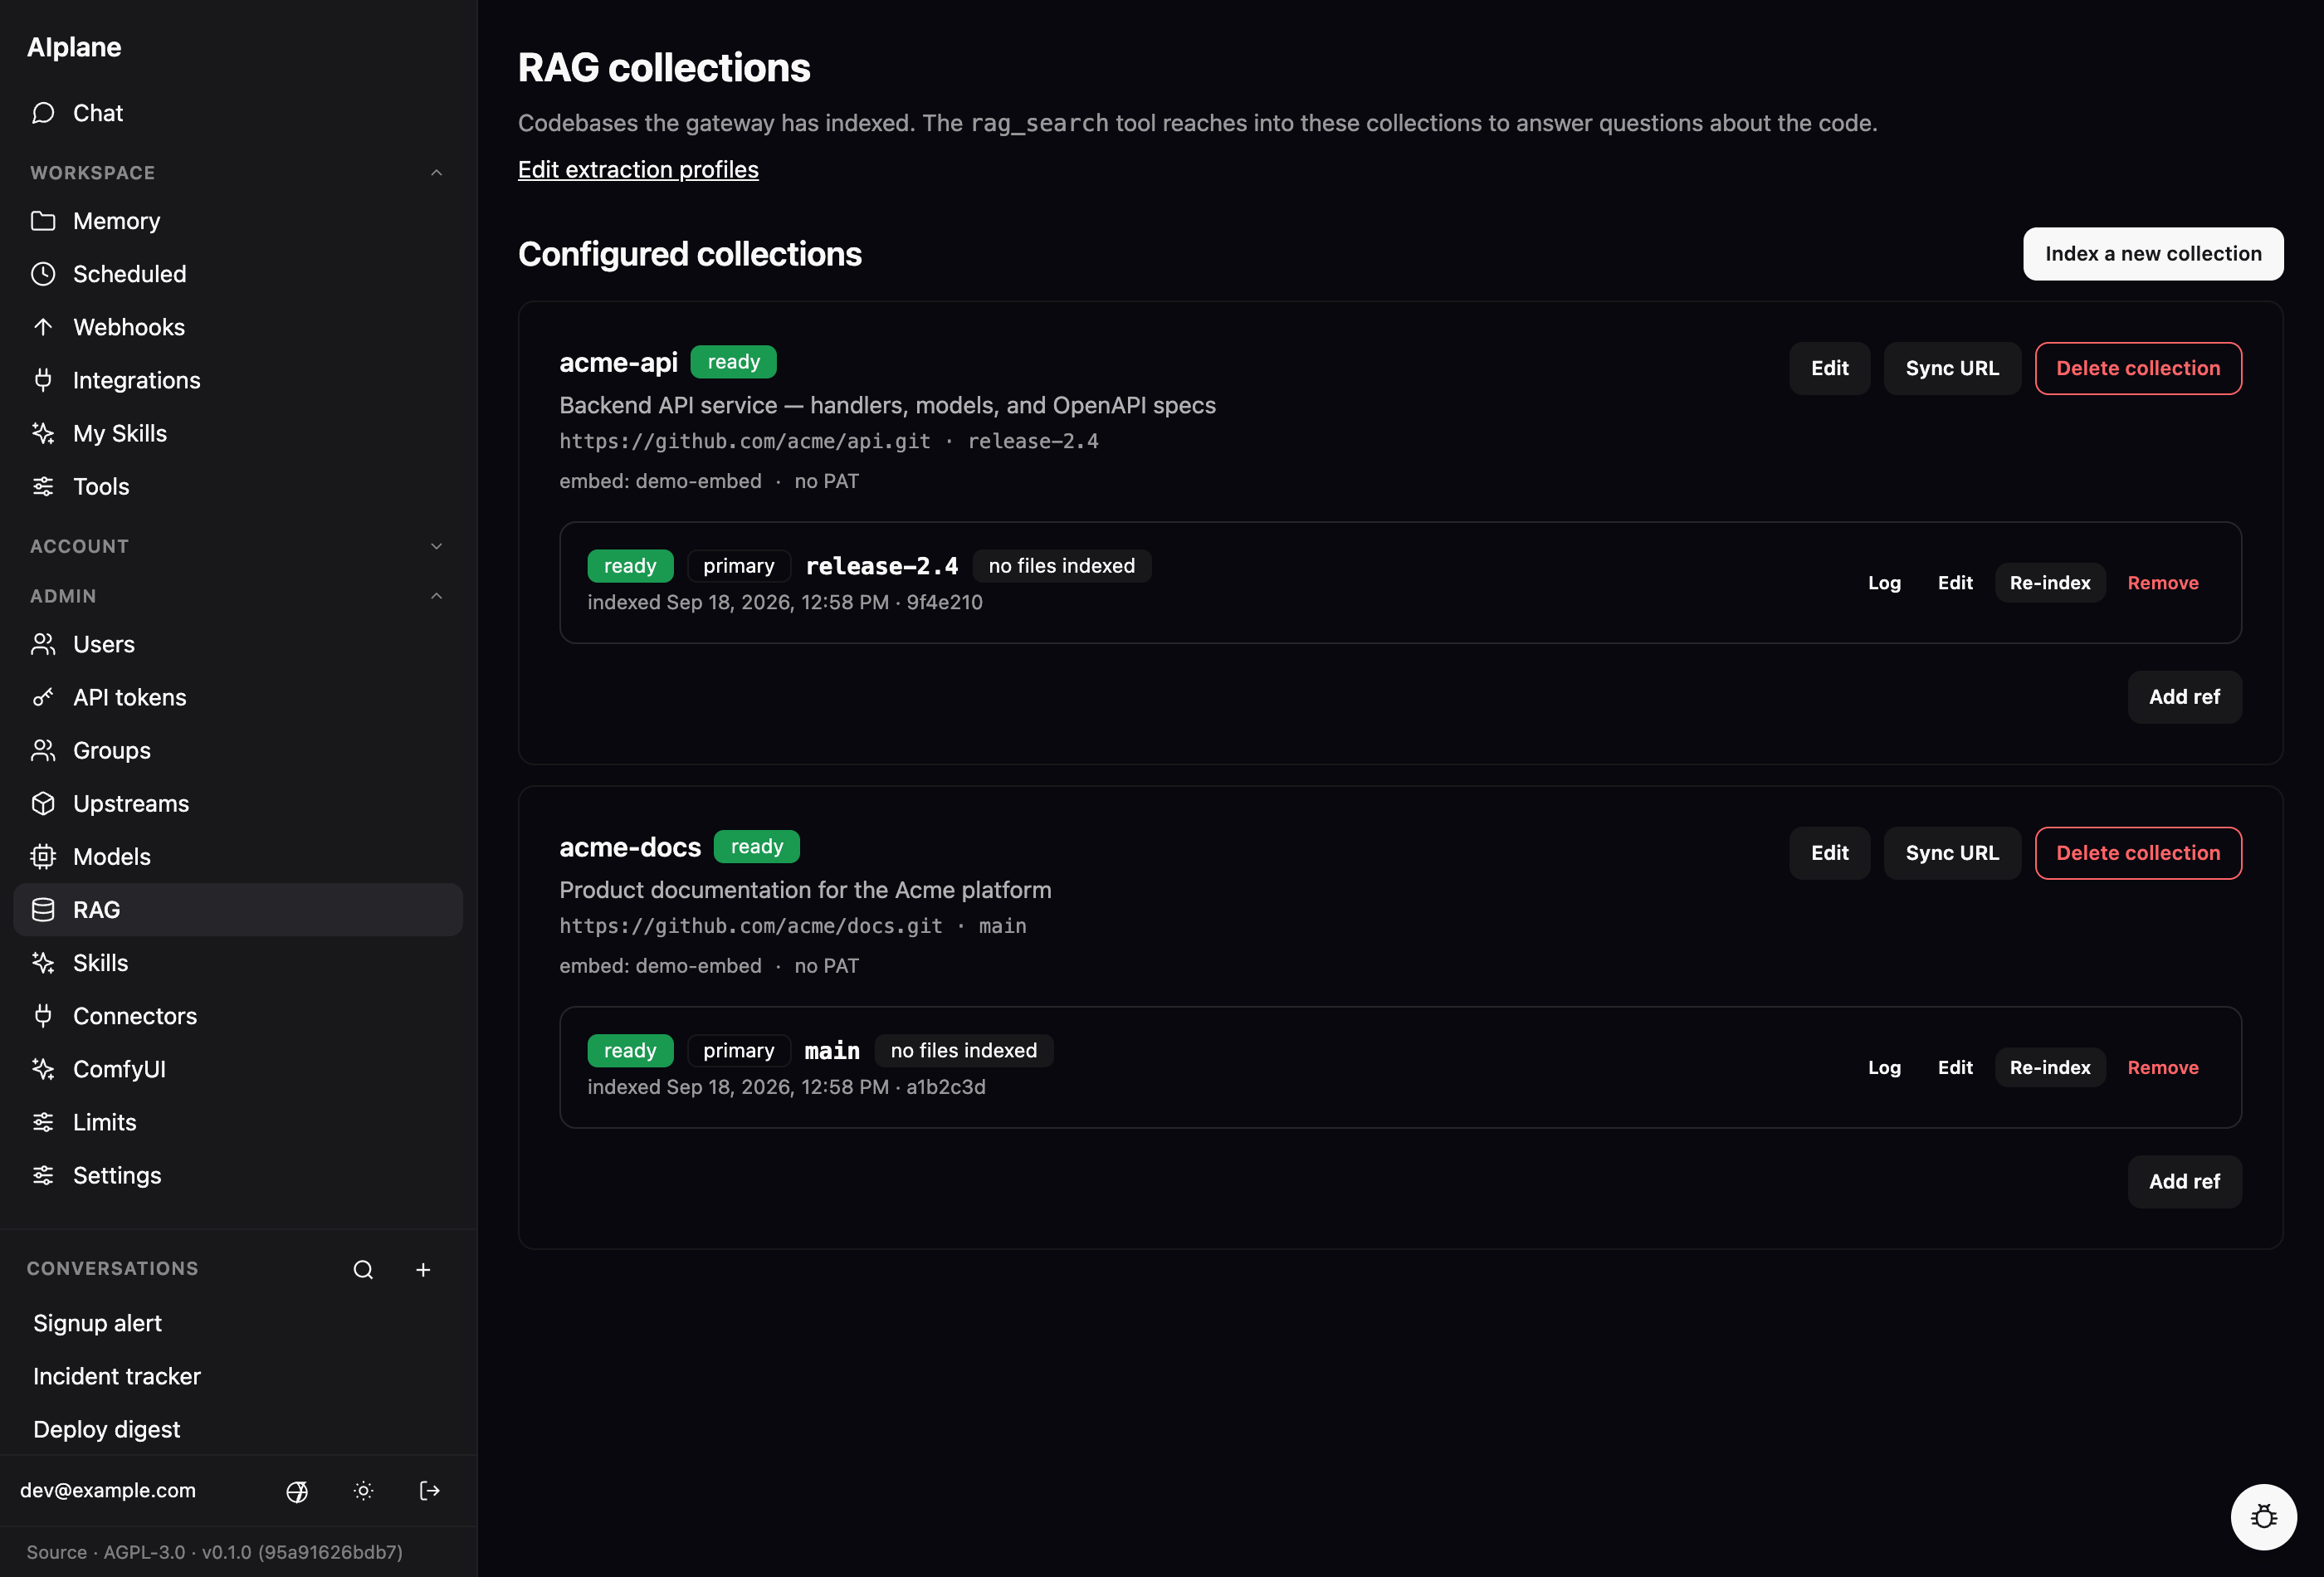Collapse the Admin section

coord(237,596)
